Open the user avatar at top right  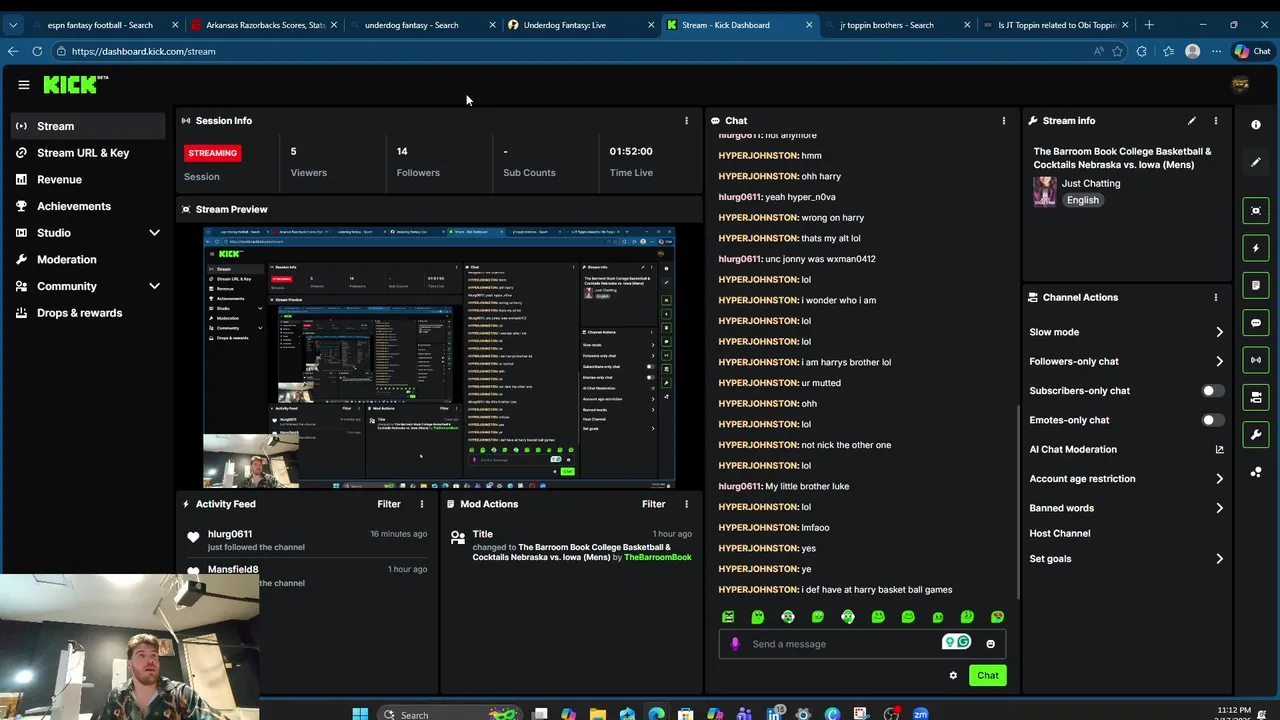coord(1240,85)
